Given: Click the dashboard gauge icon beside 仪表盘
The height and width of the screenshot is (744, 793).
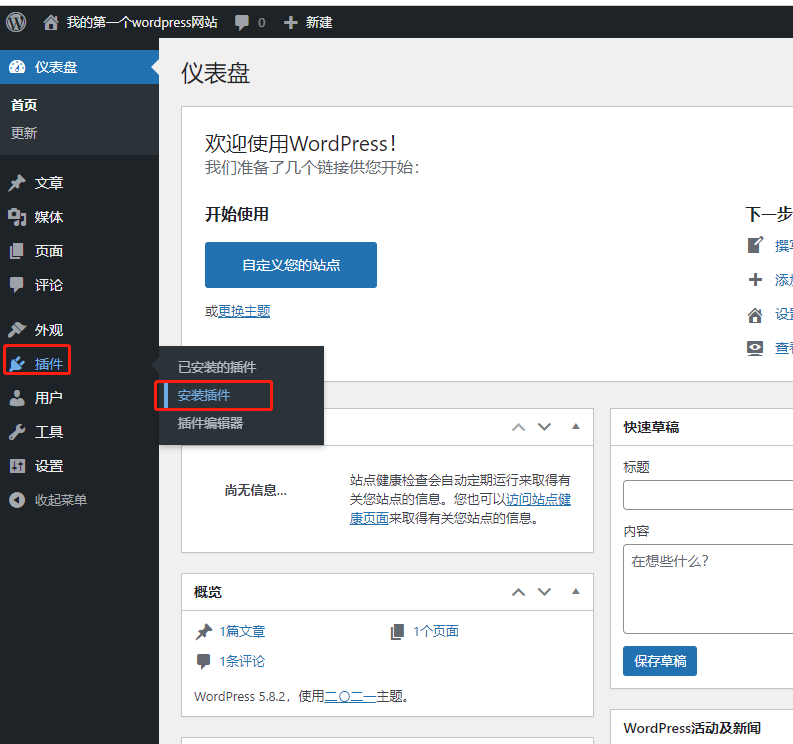Looking at the screenshot, I should point(17,67).
